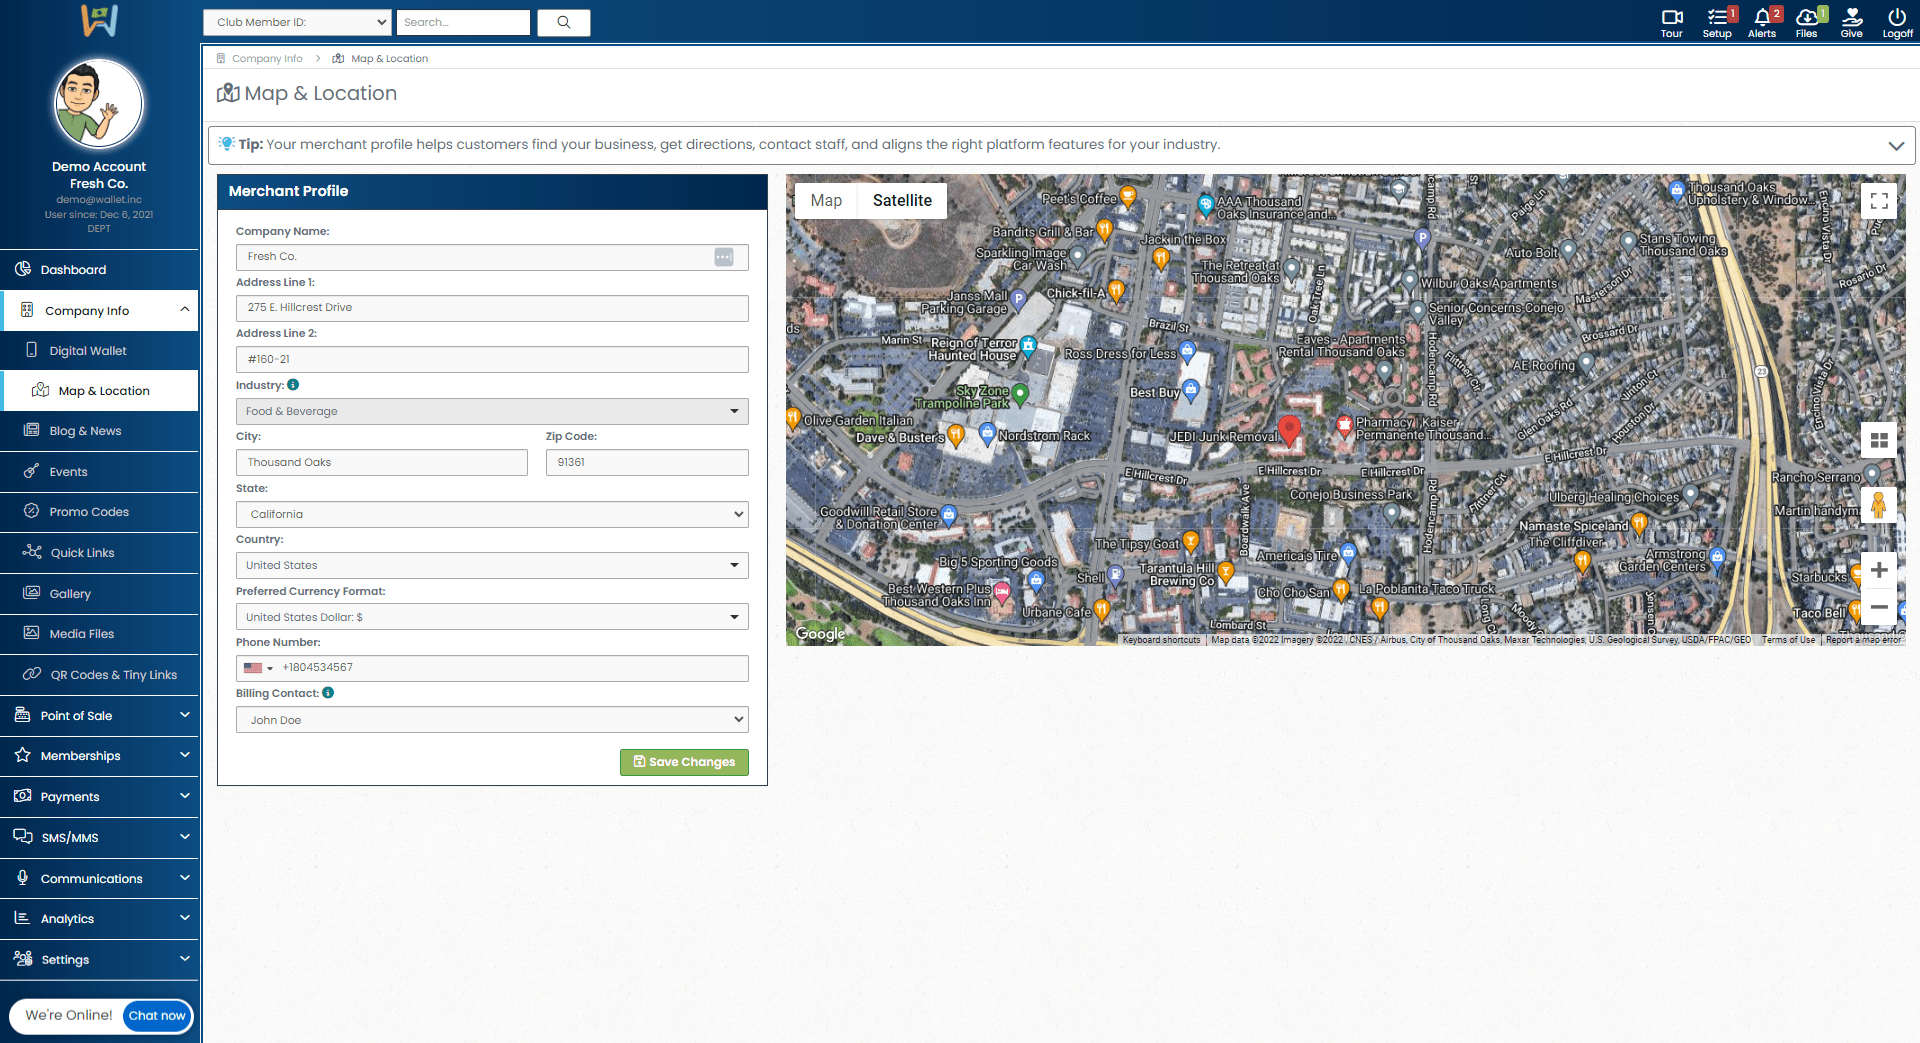1920x1043 pixels.
Task: Open the Tour video icon
Action: [1671, 18]
